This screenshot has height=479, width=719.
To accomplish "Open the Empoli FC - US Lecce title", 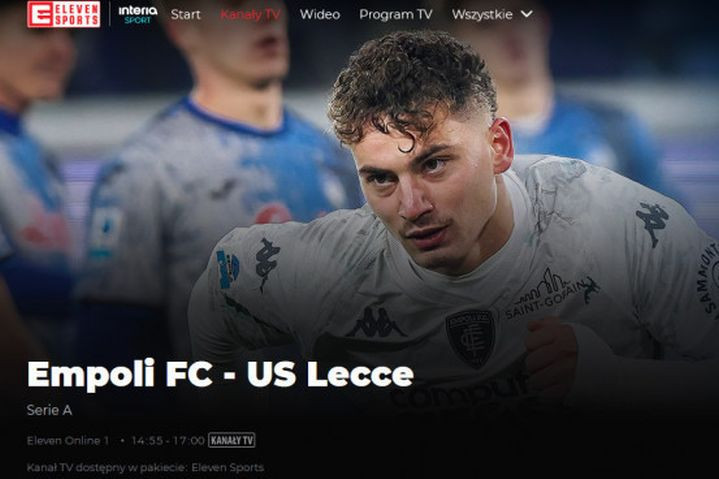I will click(x=220, y=374).
